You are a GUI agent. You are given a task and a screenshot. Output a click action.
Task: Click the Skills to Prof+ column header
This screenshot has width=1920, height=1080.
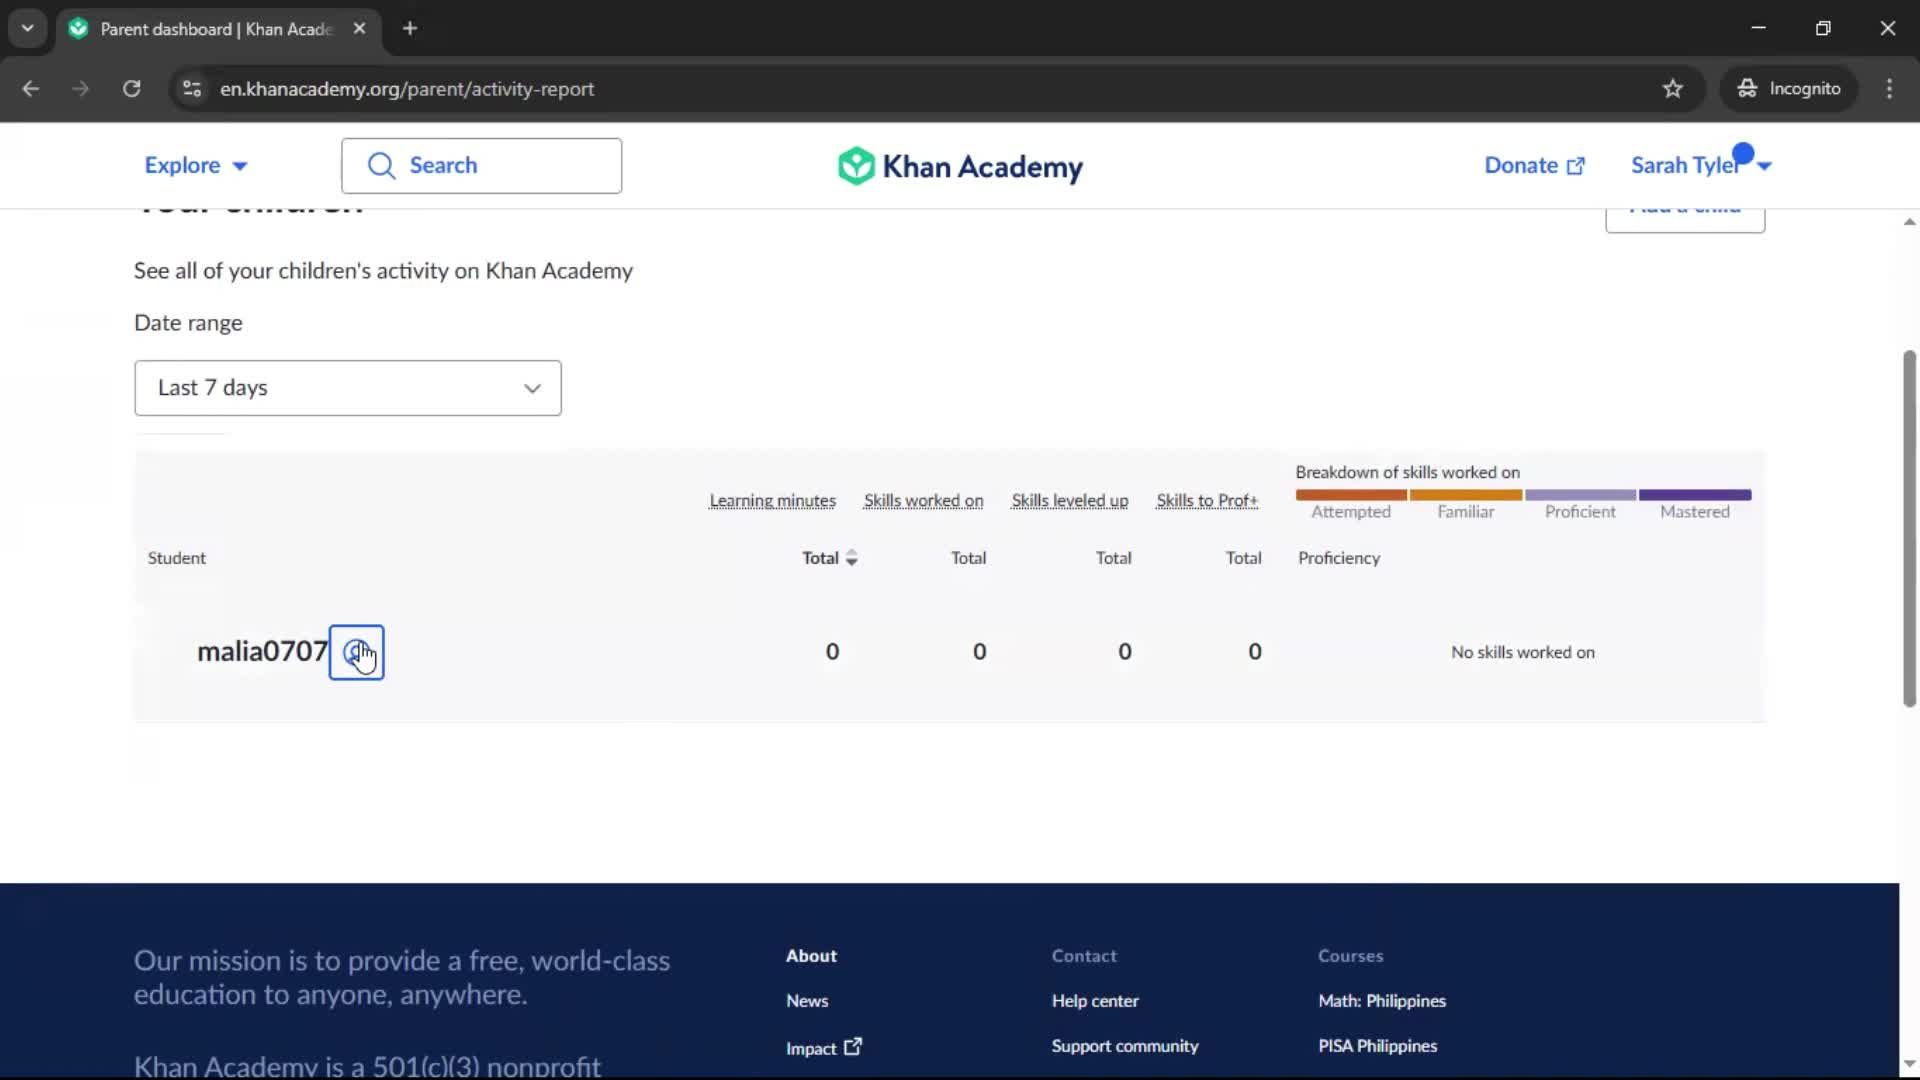[x=1206, y=501]
